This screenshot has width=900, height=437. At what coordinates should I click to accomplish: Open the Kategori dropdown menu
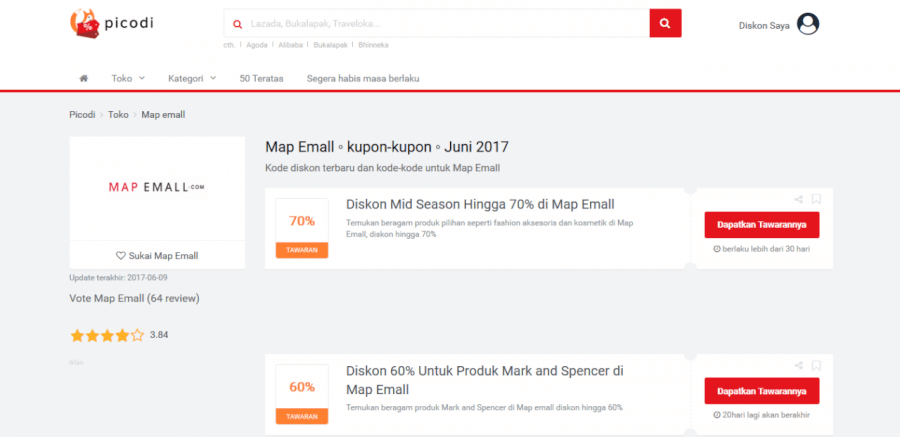[192, 79]
